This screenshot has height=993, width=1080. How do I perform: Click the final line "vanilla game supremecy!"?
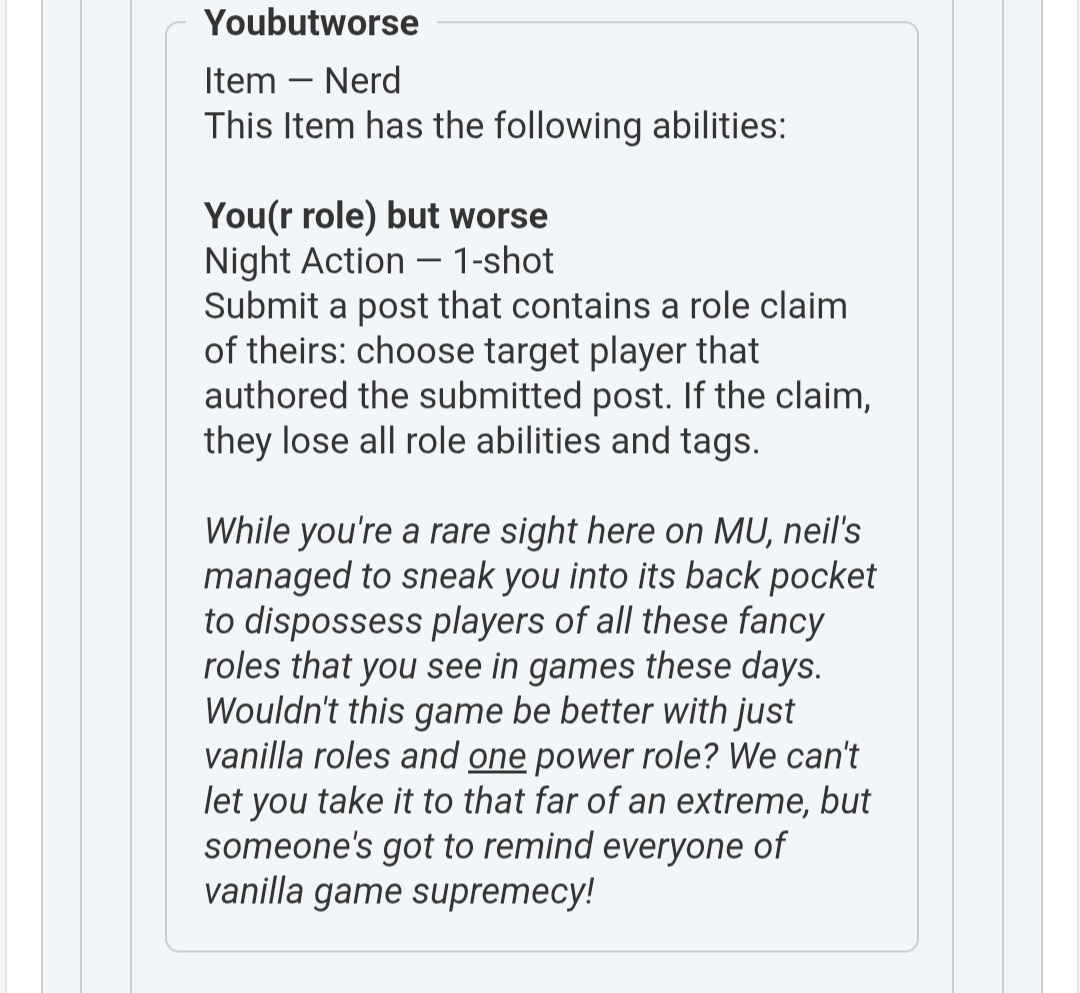[399, 891]
